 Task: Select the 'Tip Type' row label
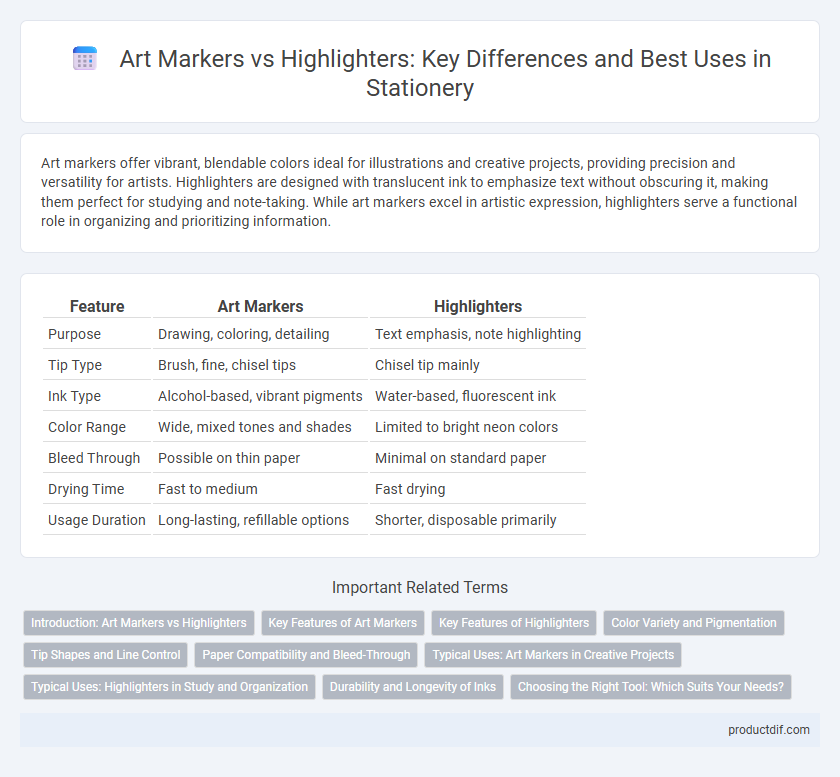[75, 365]
